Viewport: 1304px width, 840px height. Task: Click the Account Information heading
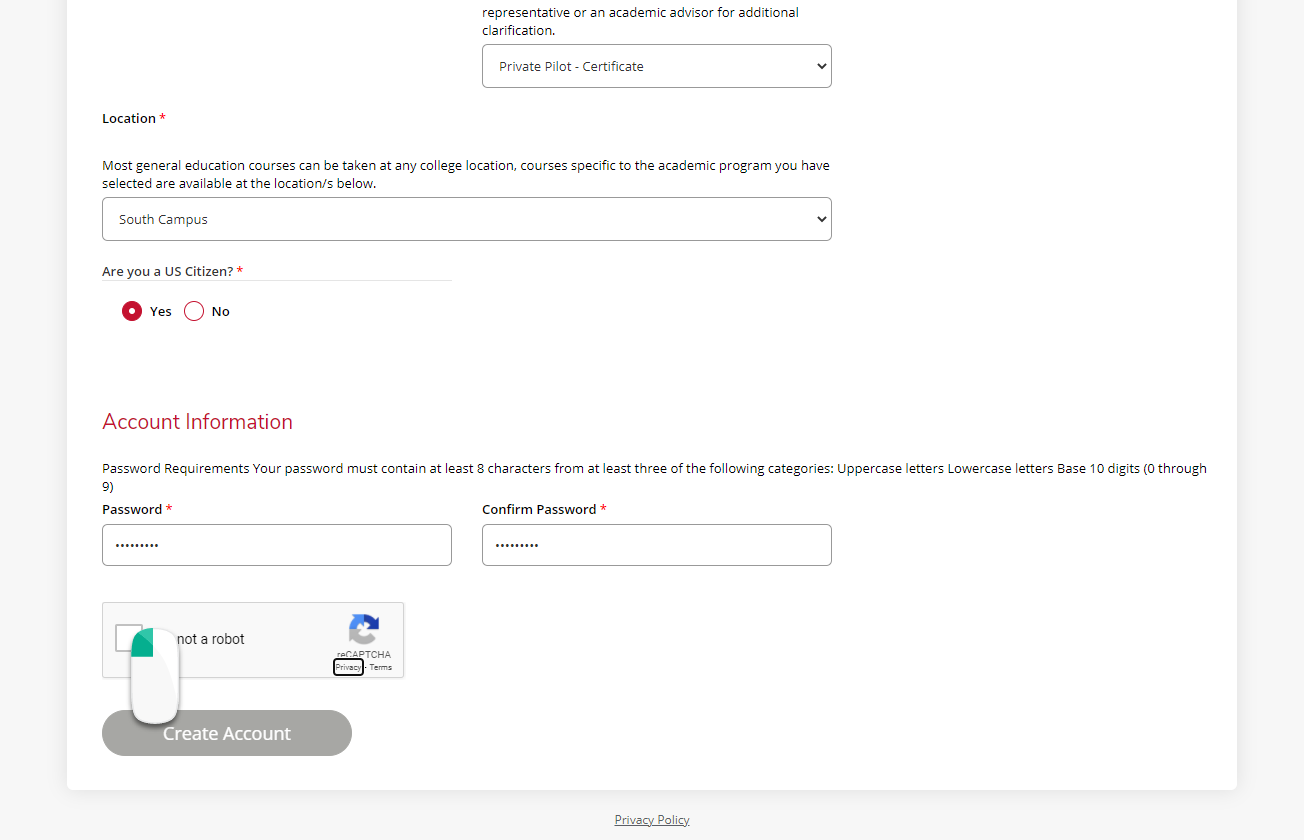(x=197, y=421)
